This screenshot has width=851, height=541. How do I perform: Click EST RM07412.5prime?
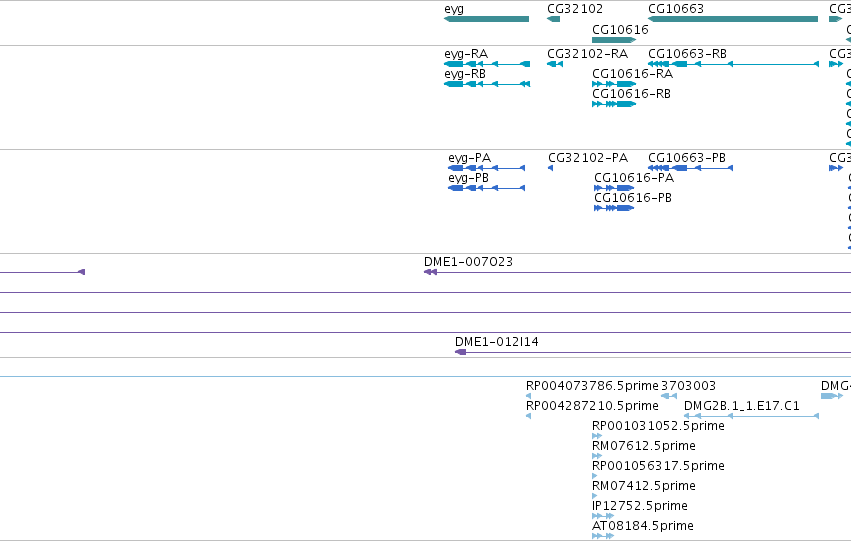coord(595,496)
